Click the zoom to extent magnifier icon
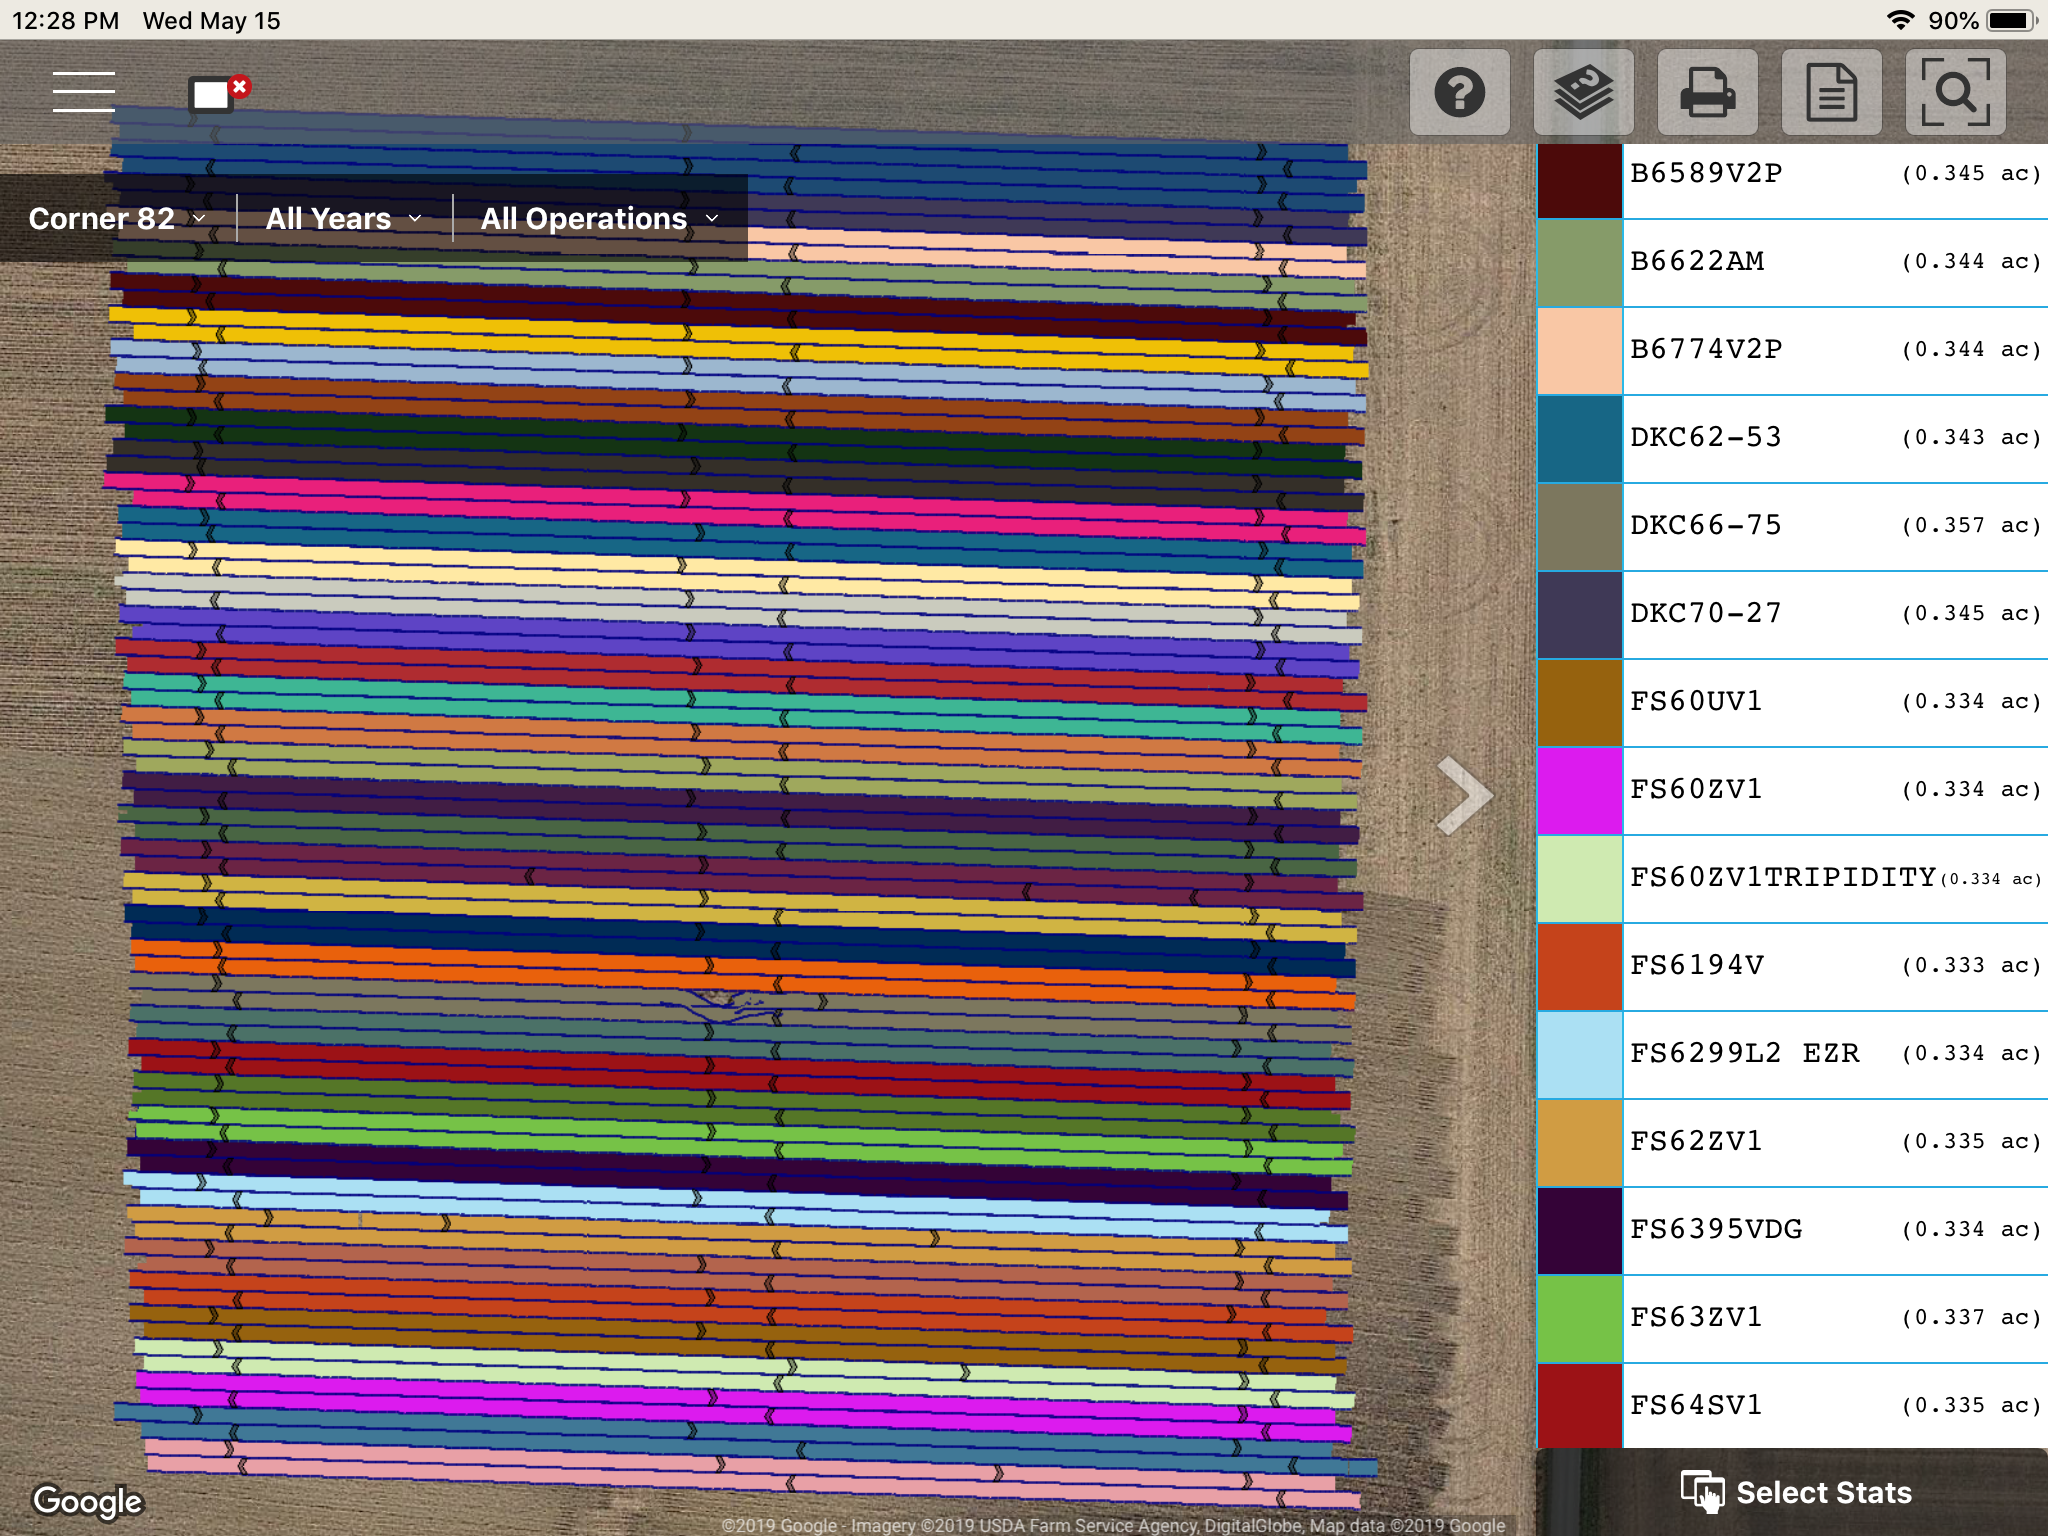This screenshot has height=1536, width=2048. [x=1955, y=93]
